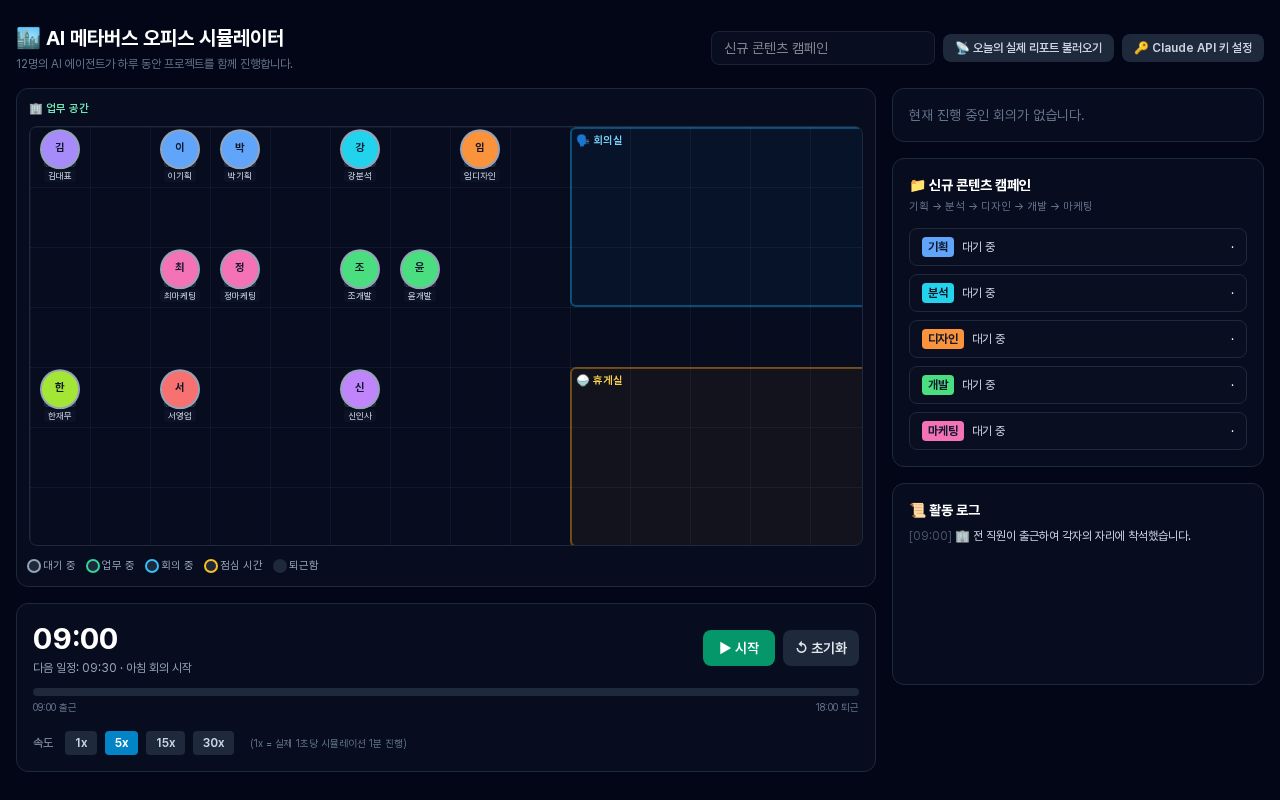Select agent avatar 강분석
Screen dimensions: 1280x800
[x=360, y=149]
